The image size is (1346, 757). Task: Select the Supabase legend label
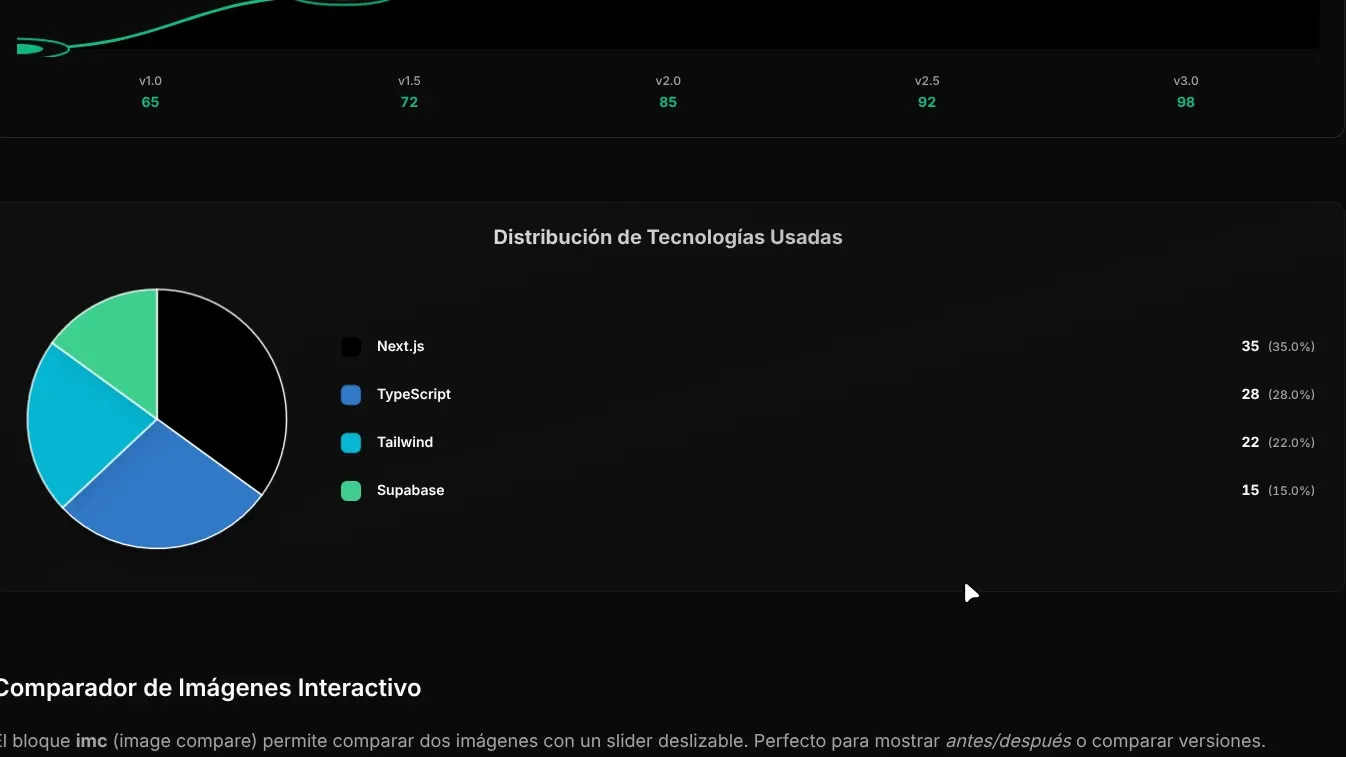tap(410, 490)
